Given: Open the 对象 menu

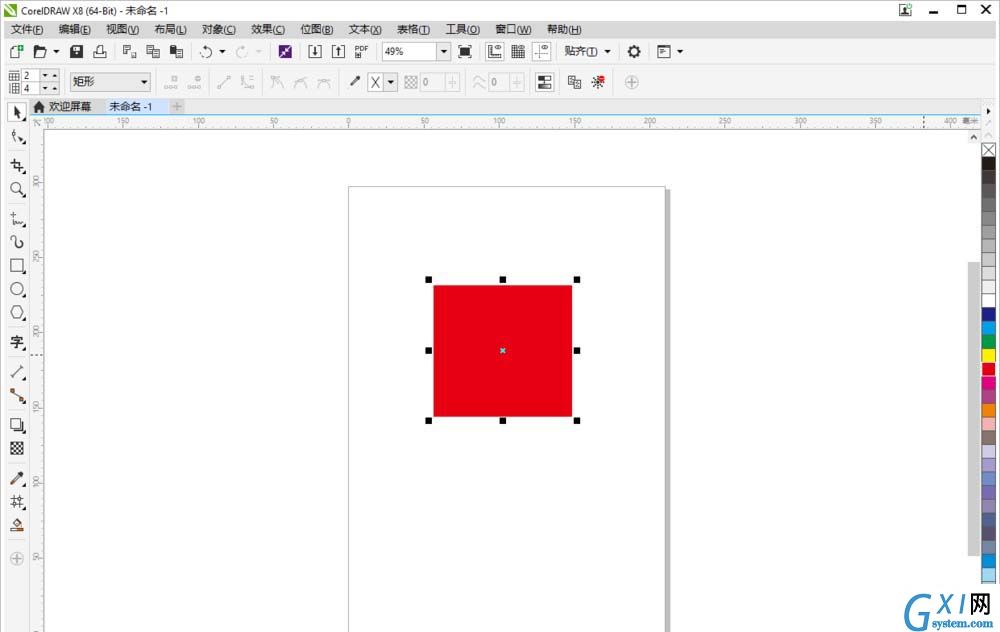Looking at the screenshot, I should [x=219, y=29].
